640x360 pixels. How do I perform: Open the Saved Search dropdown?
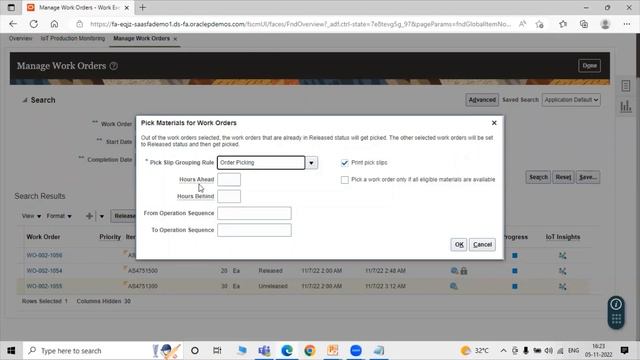pyautogui.click(x=571, y=100)
